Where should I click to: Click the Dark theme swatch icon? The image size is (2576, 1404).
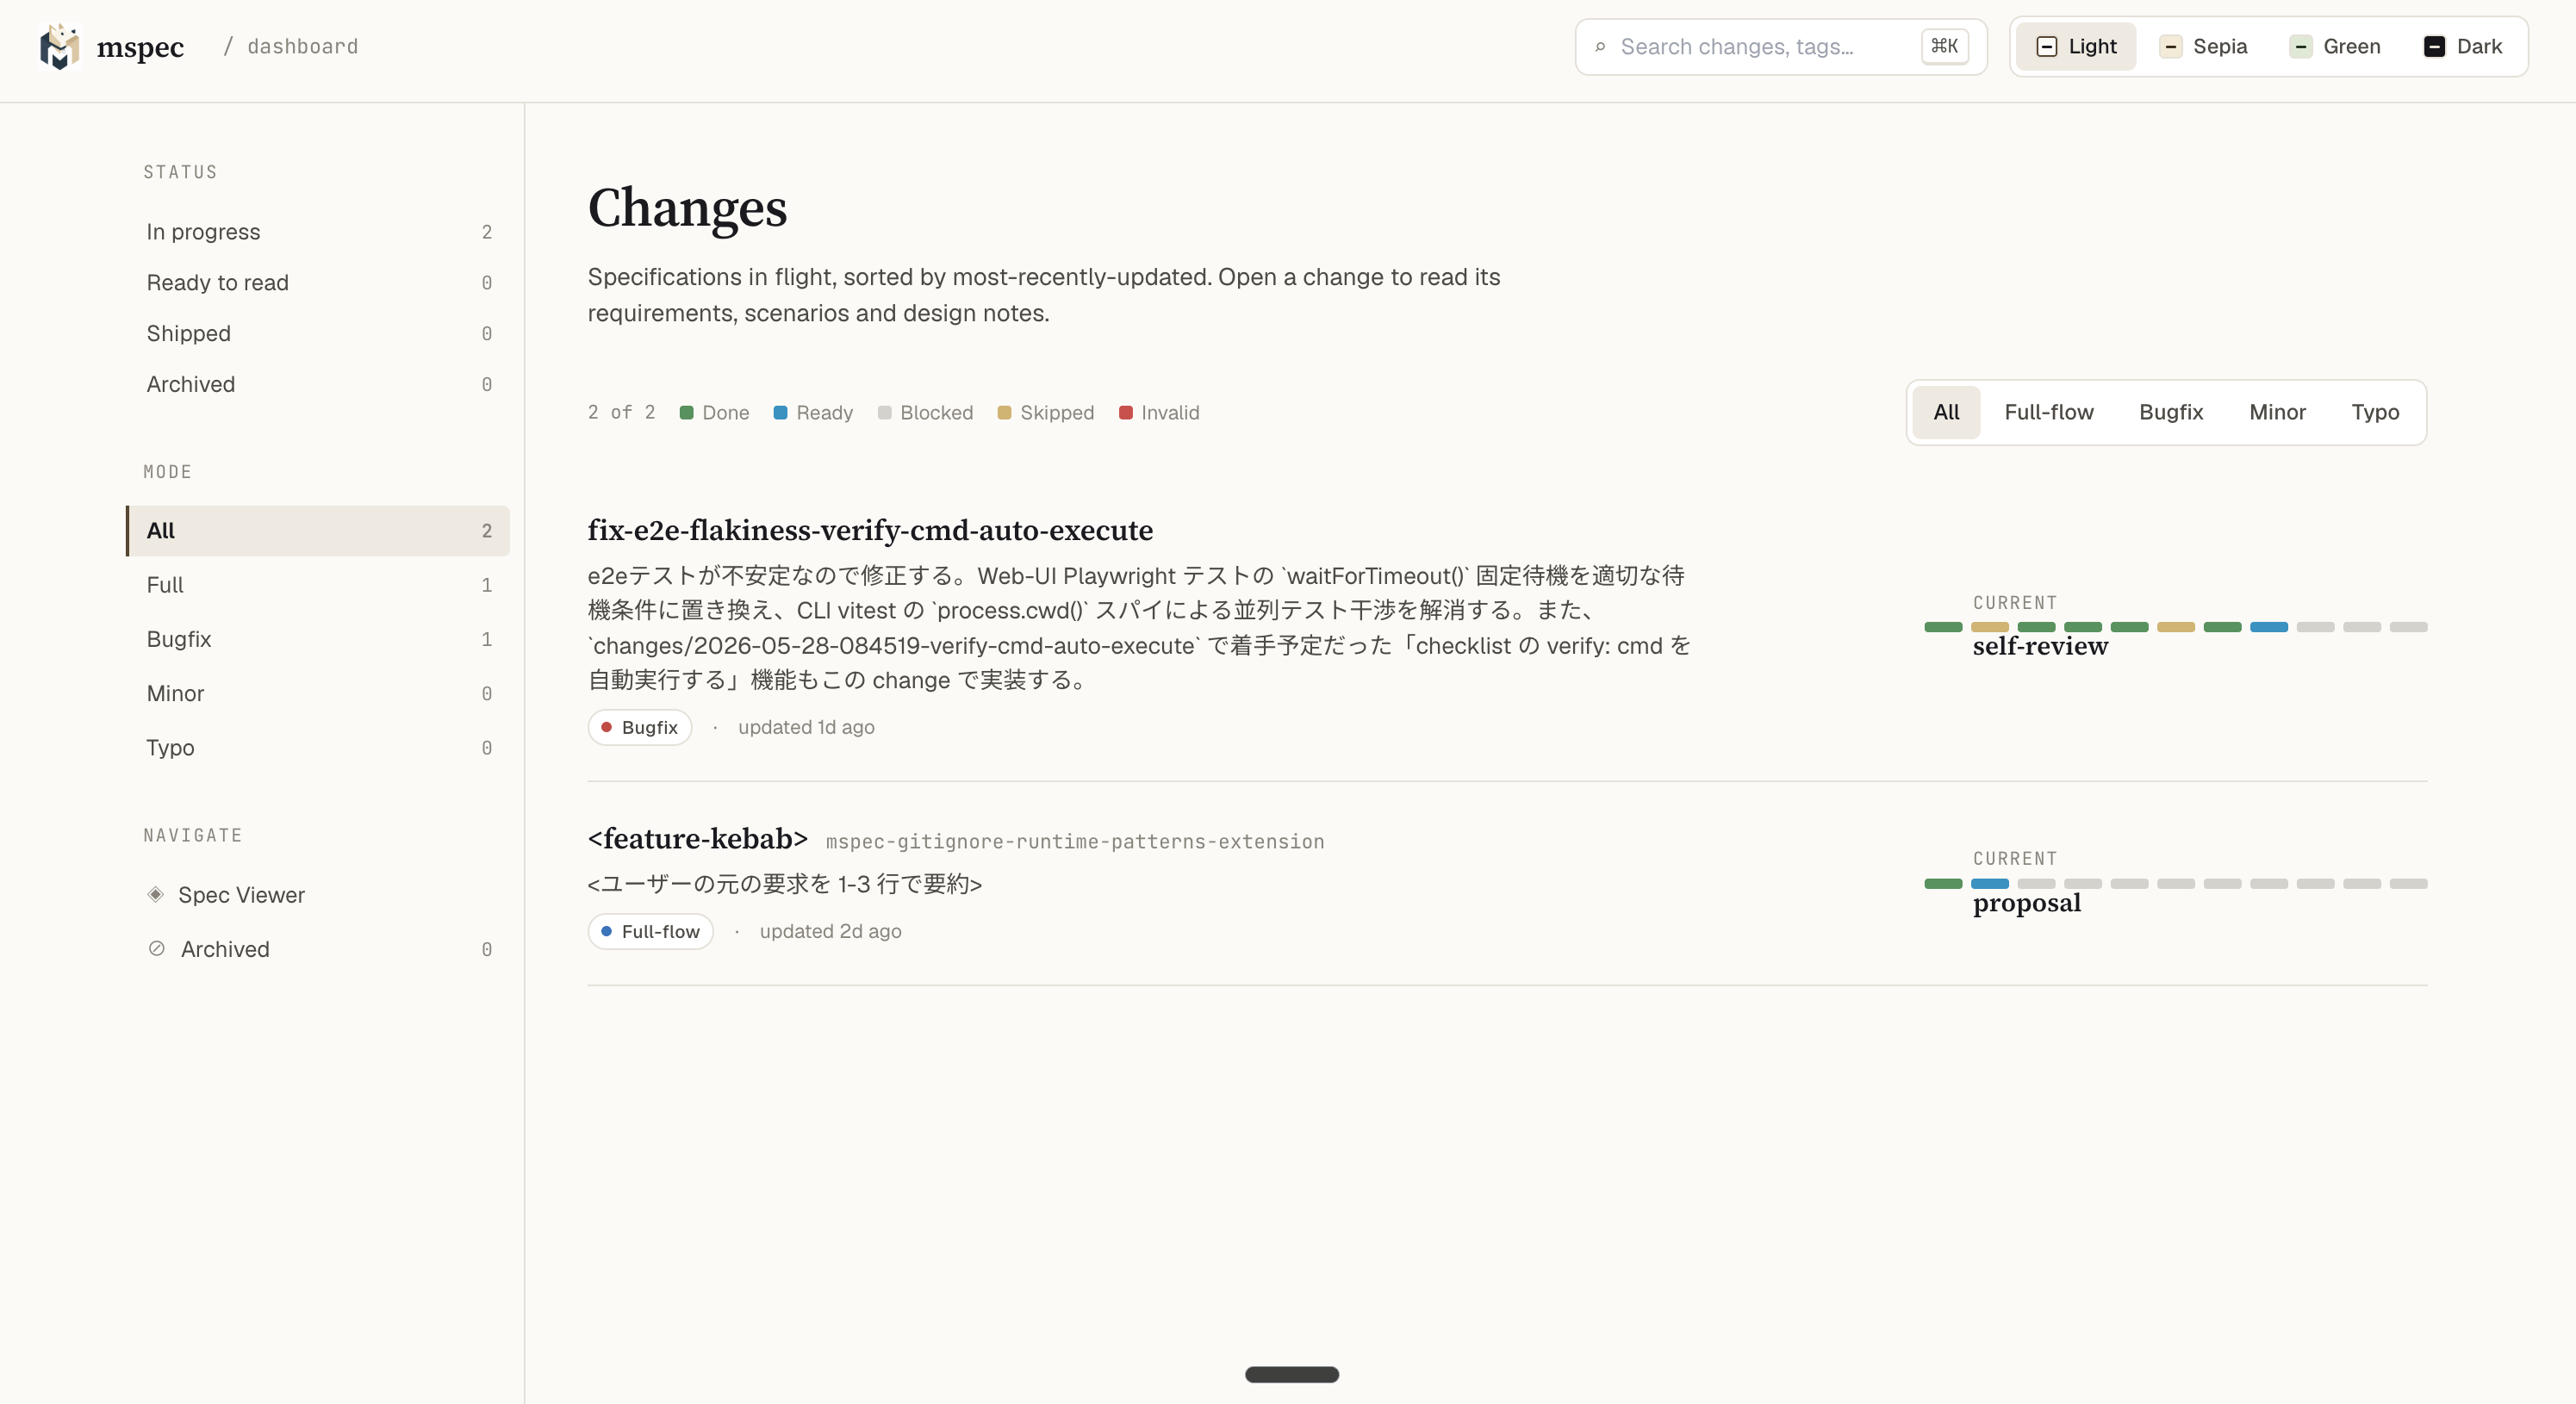pos(2435,47)
